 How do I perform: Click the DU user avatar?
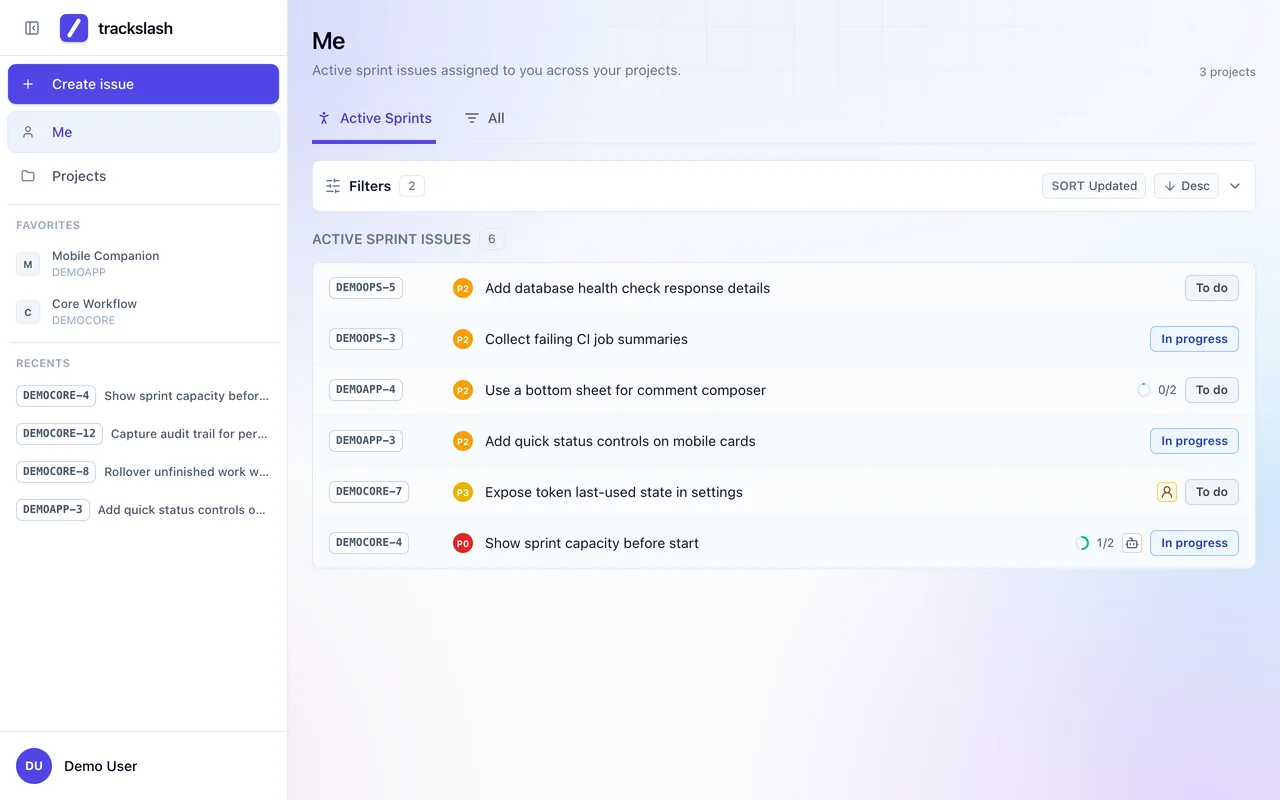click(x=34, y=766)
